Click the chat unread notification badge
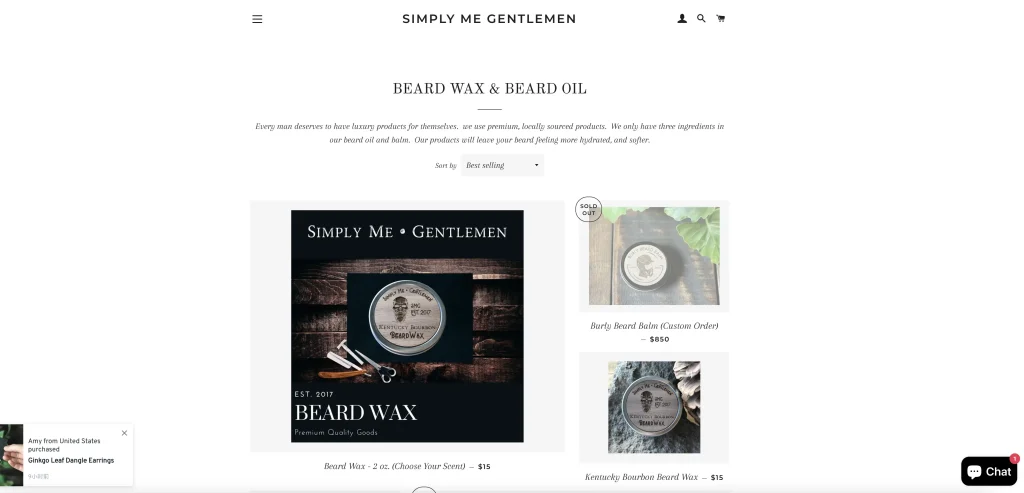 coord(1014,458)
